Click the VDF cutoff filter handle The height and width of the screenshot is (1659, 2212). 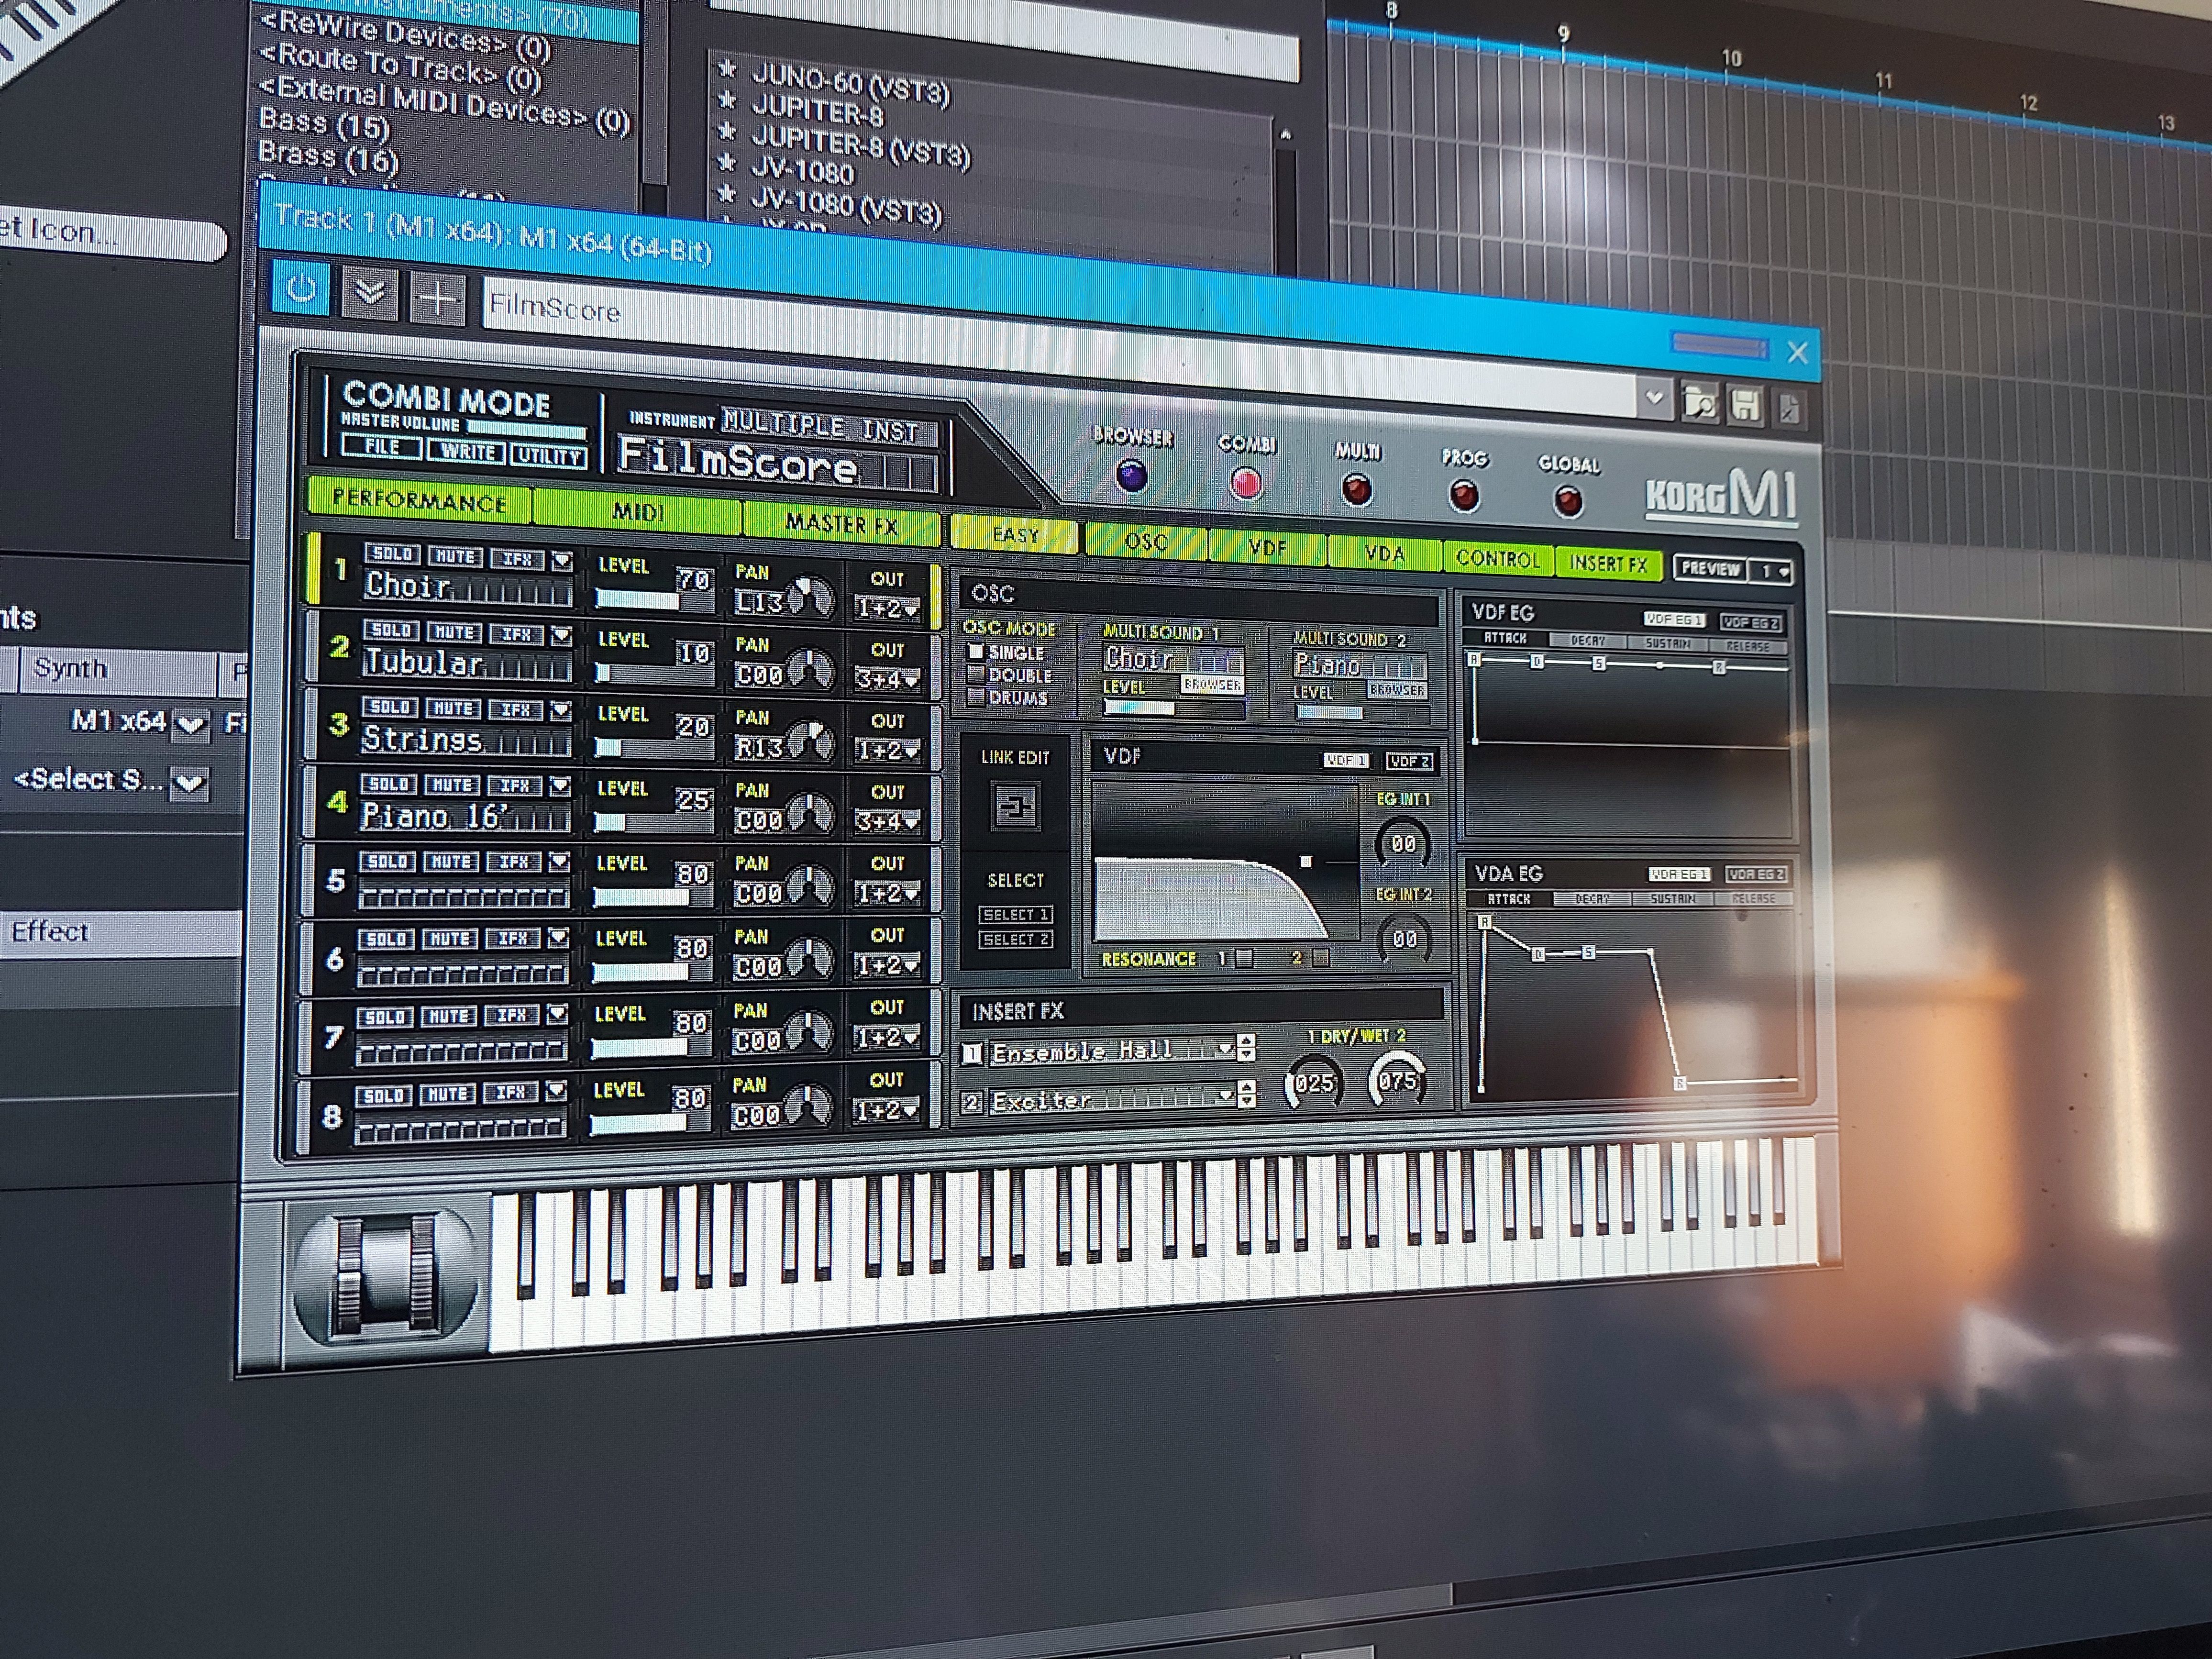[x=1305, y=861]
